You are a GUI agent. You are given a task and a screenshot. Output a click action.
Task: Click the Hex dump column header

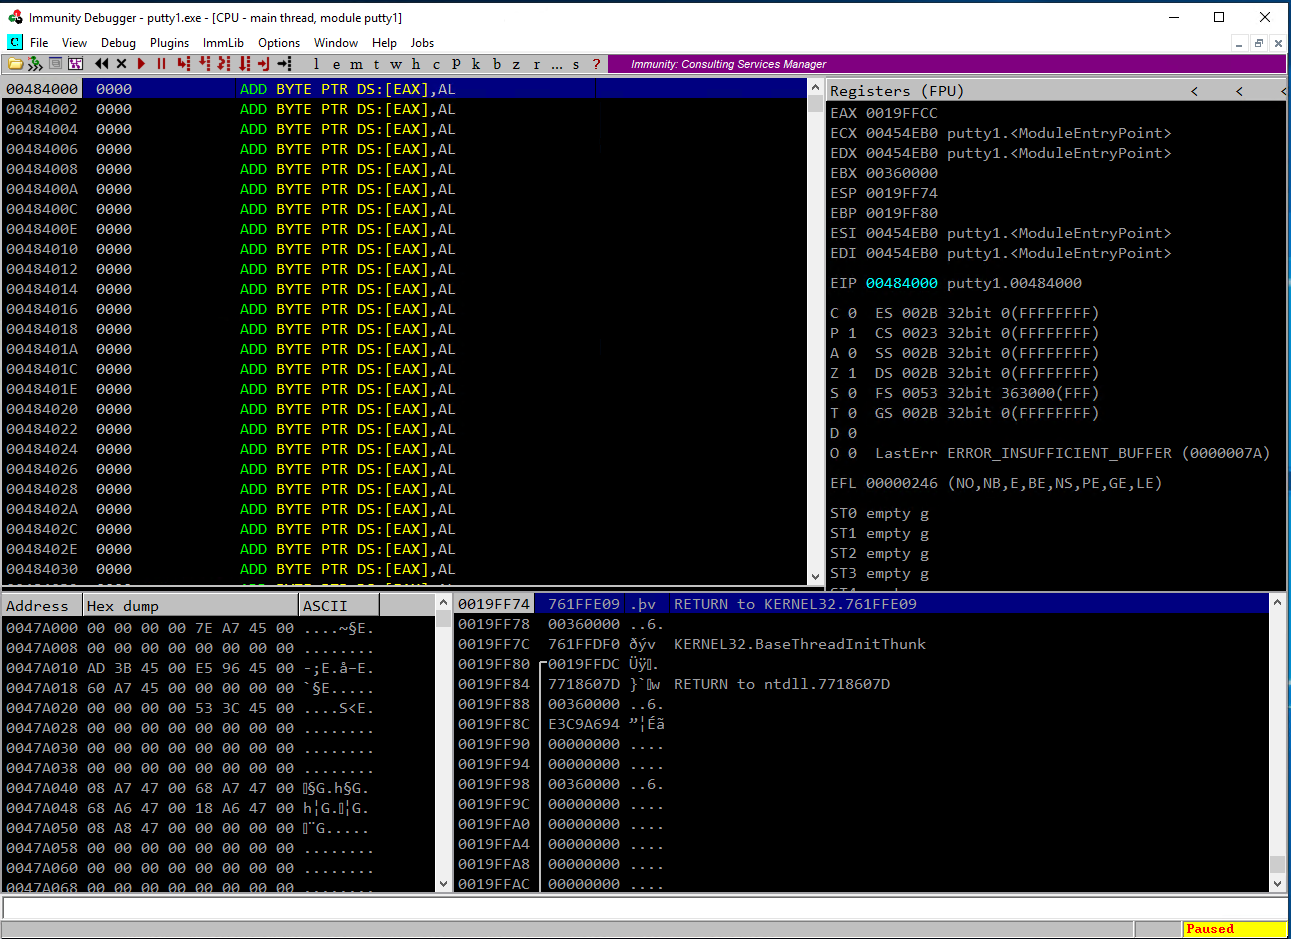[x=190, y=606]
